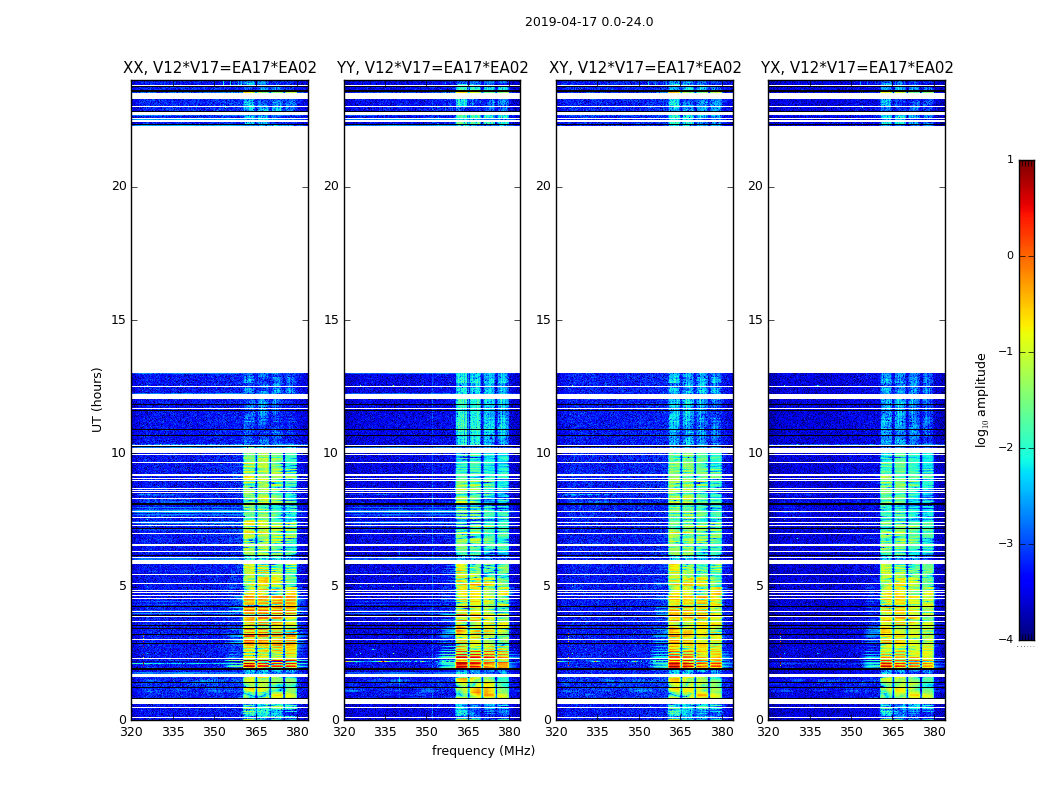This screenshot has width=1050, height=800.
Task: Pick the dark red top of the colorbar
Action: 1026,165
